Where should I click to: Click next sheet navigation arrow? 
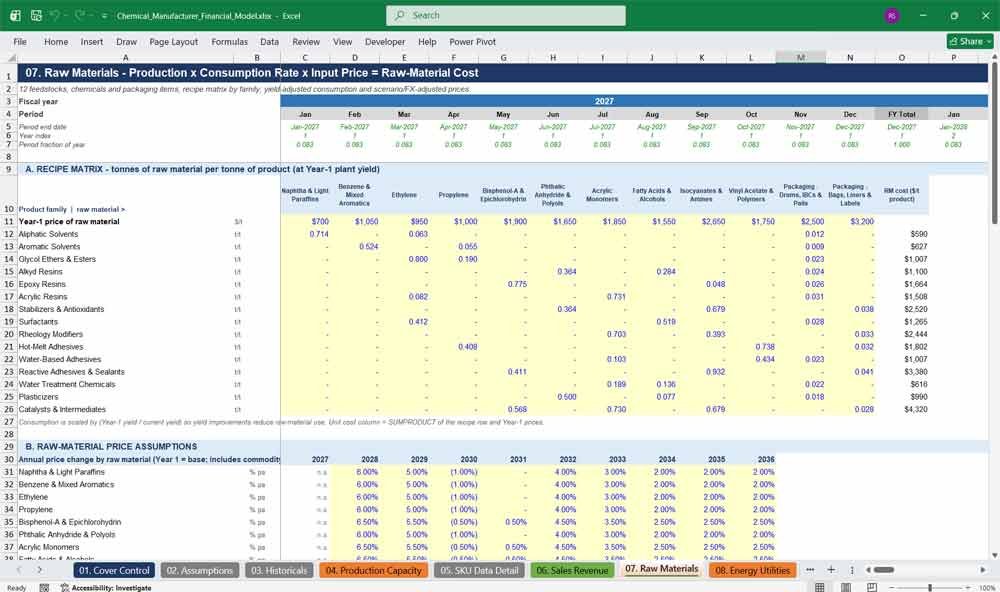40,570
